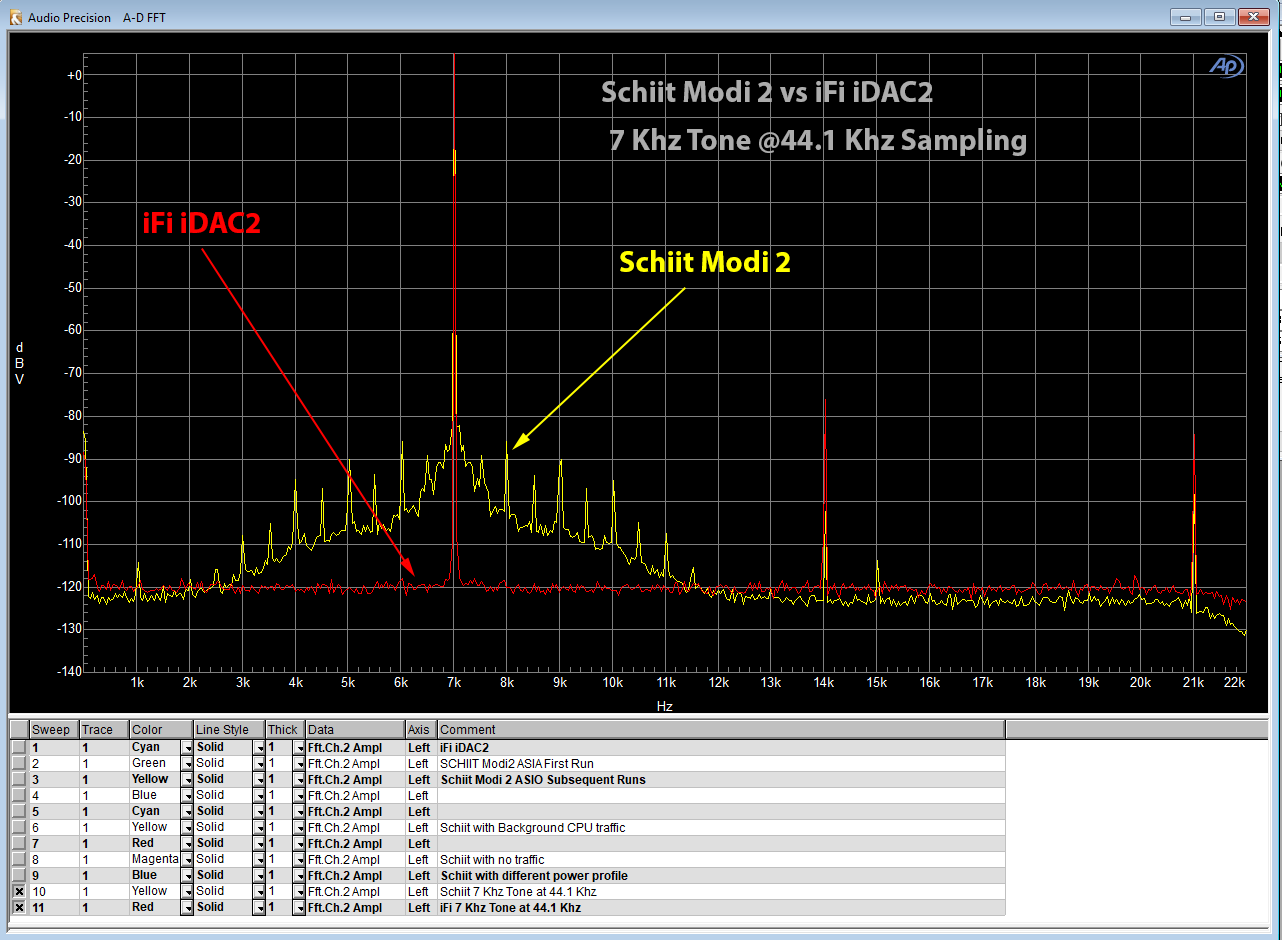1282x940 pixels.
Task: Uncheck sweep 10 Schiit 7 Khz Tone trace
Action: (x=19, y=891)
